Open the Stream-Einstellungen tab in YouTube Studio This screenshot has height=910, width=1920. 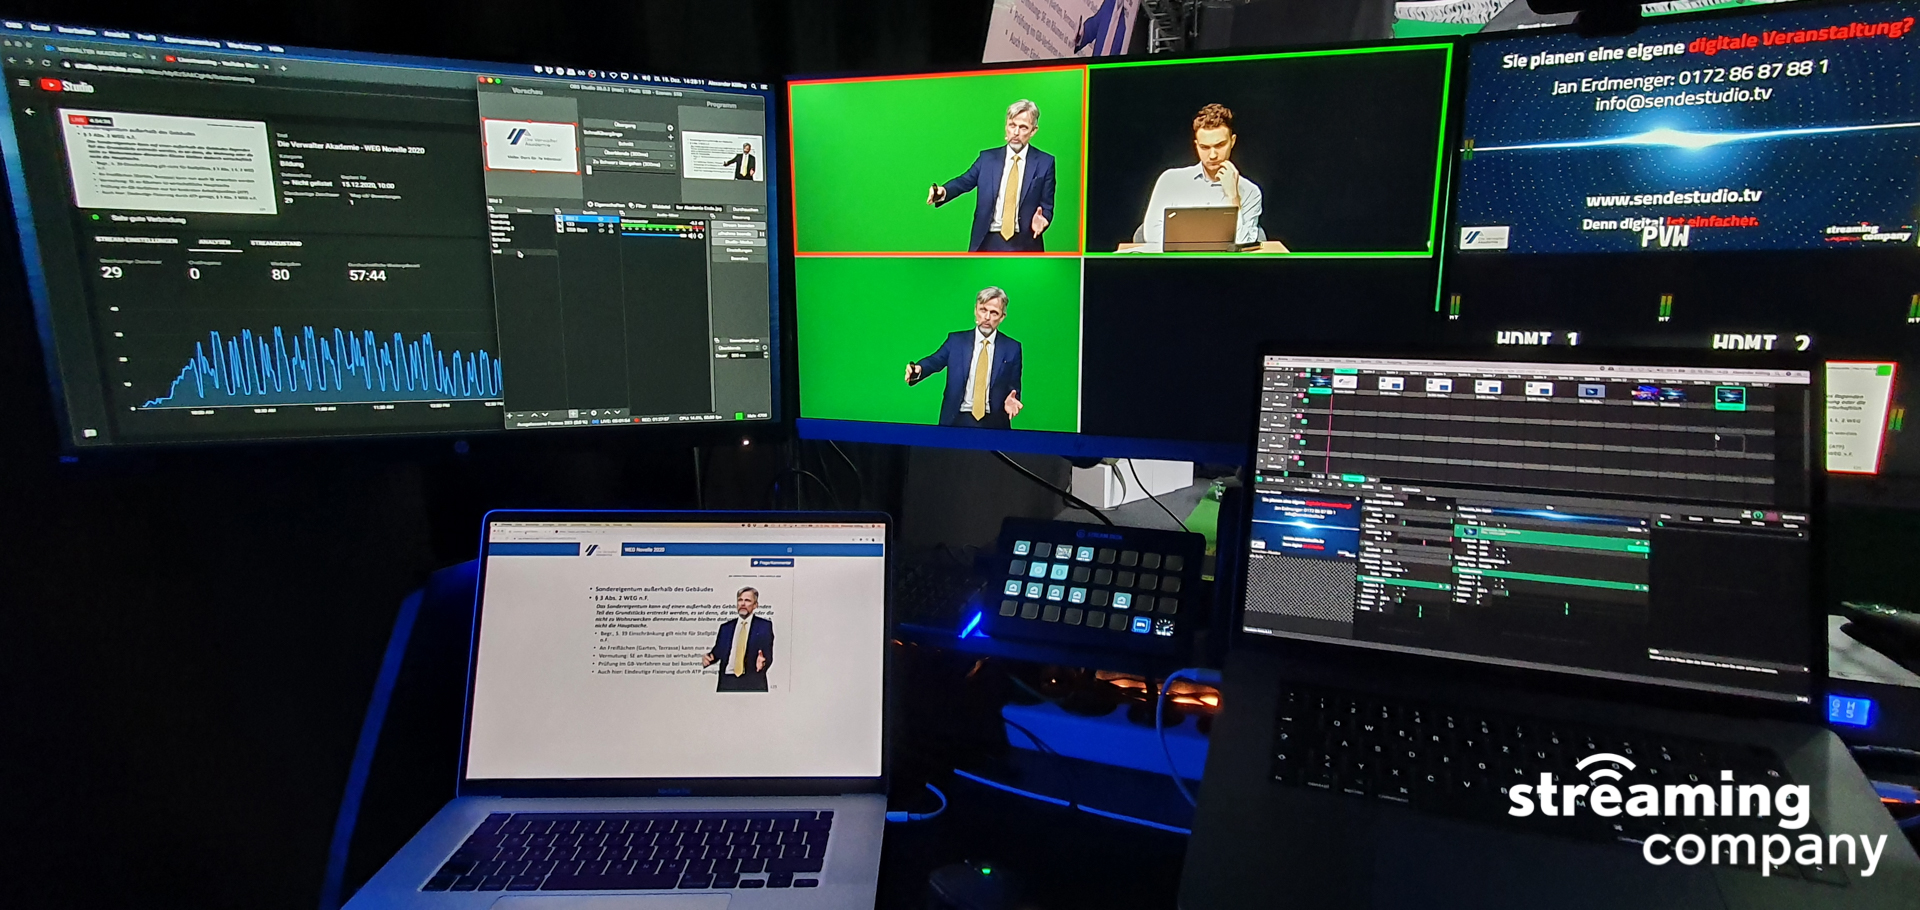pos(136,240)
